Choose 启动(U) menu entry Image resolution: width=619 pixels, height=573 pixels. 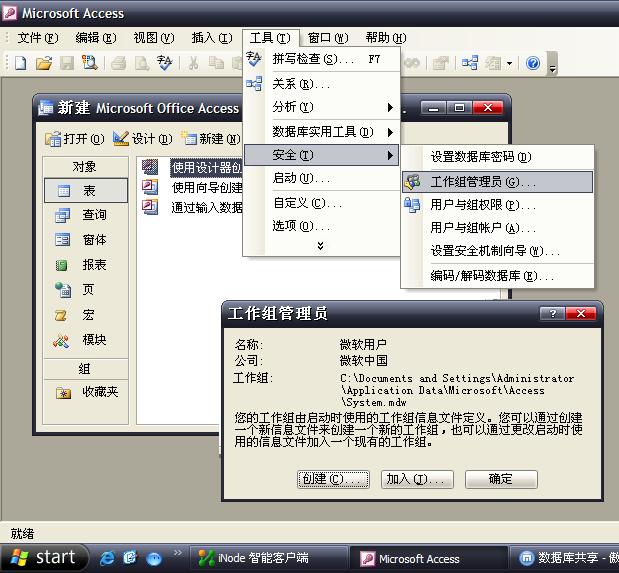[x=322, y=178]
